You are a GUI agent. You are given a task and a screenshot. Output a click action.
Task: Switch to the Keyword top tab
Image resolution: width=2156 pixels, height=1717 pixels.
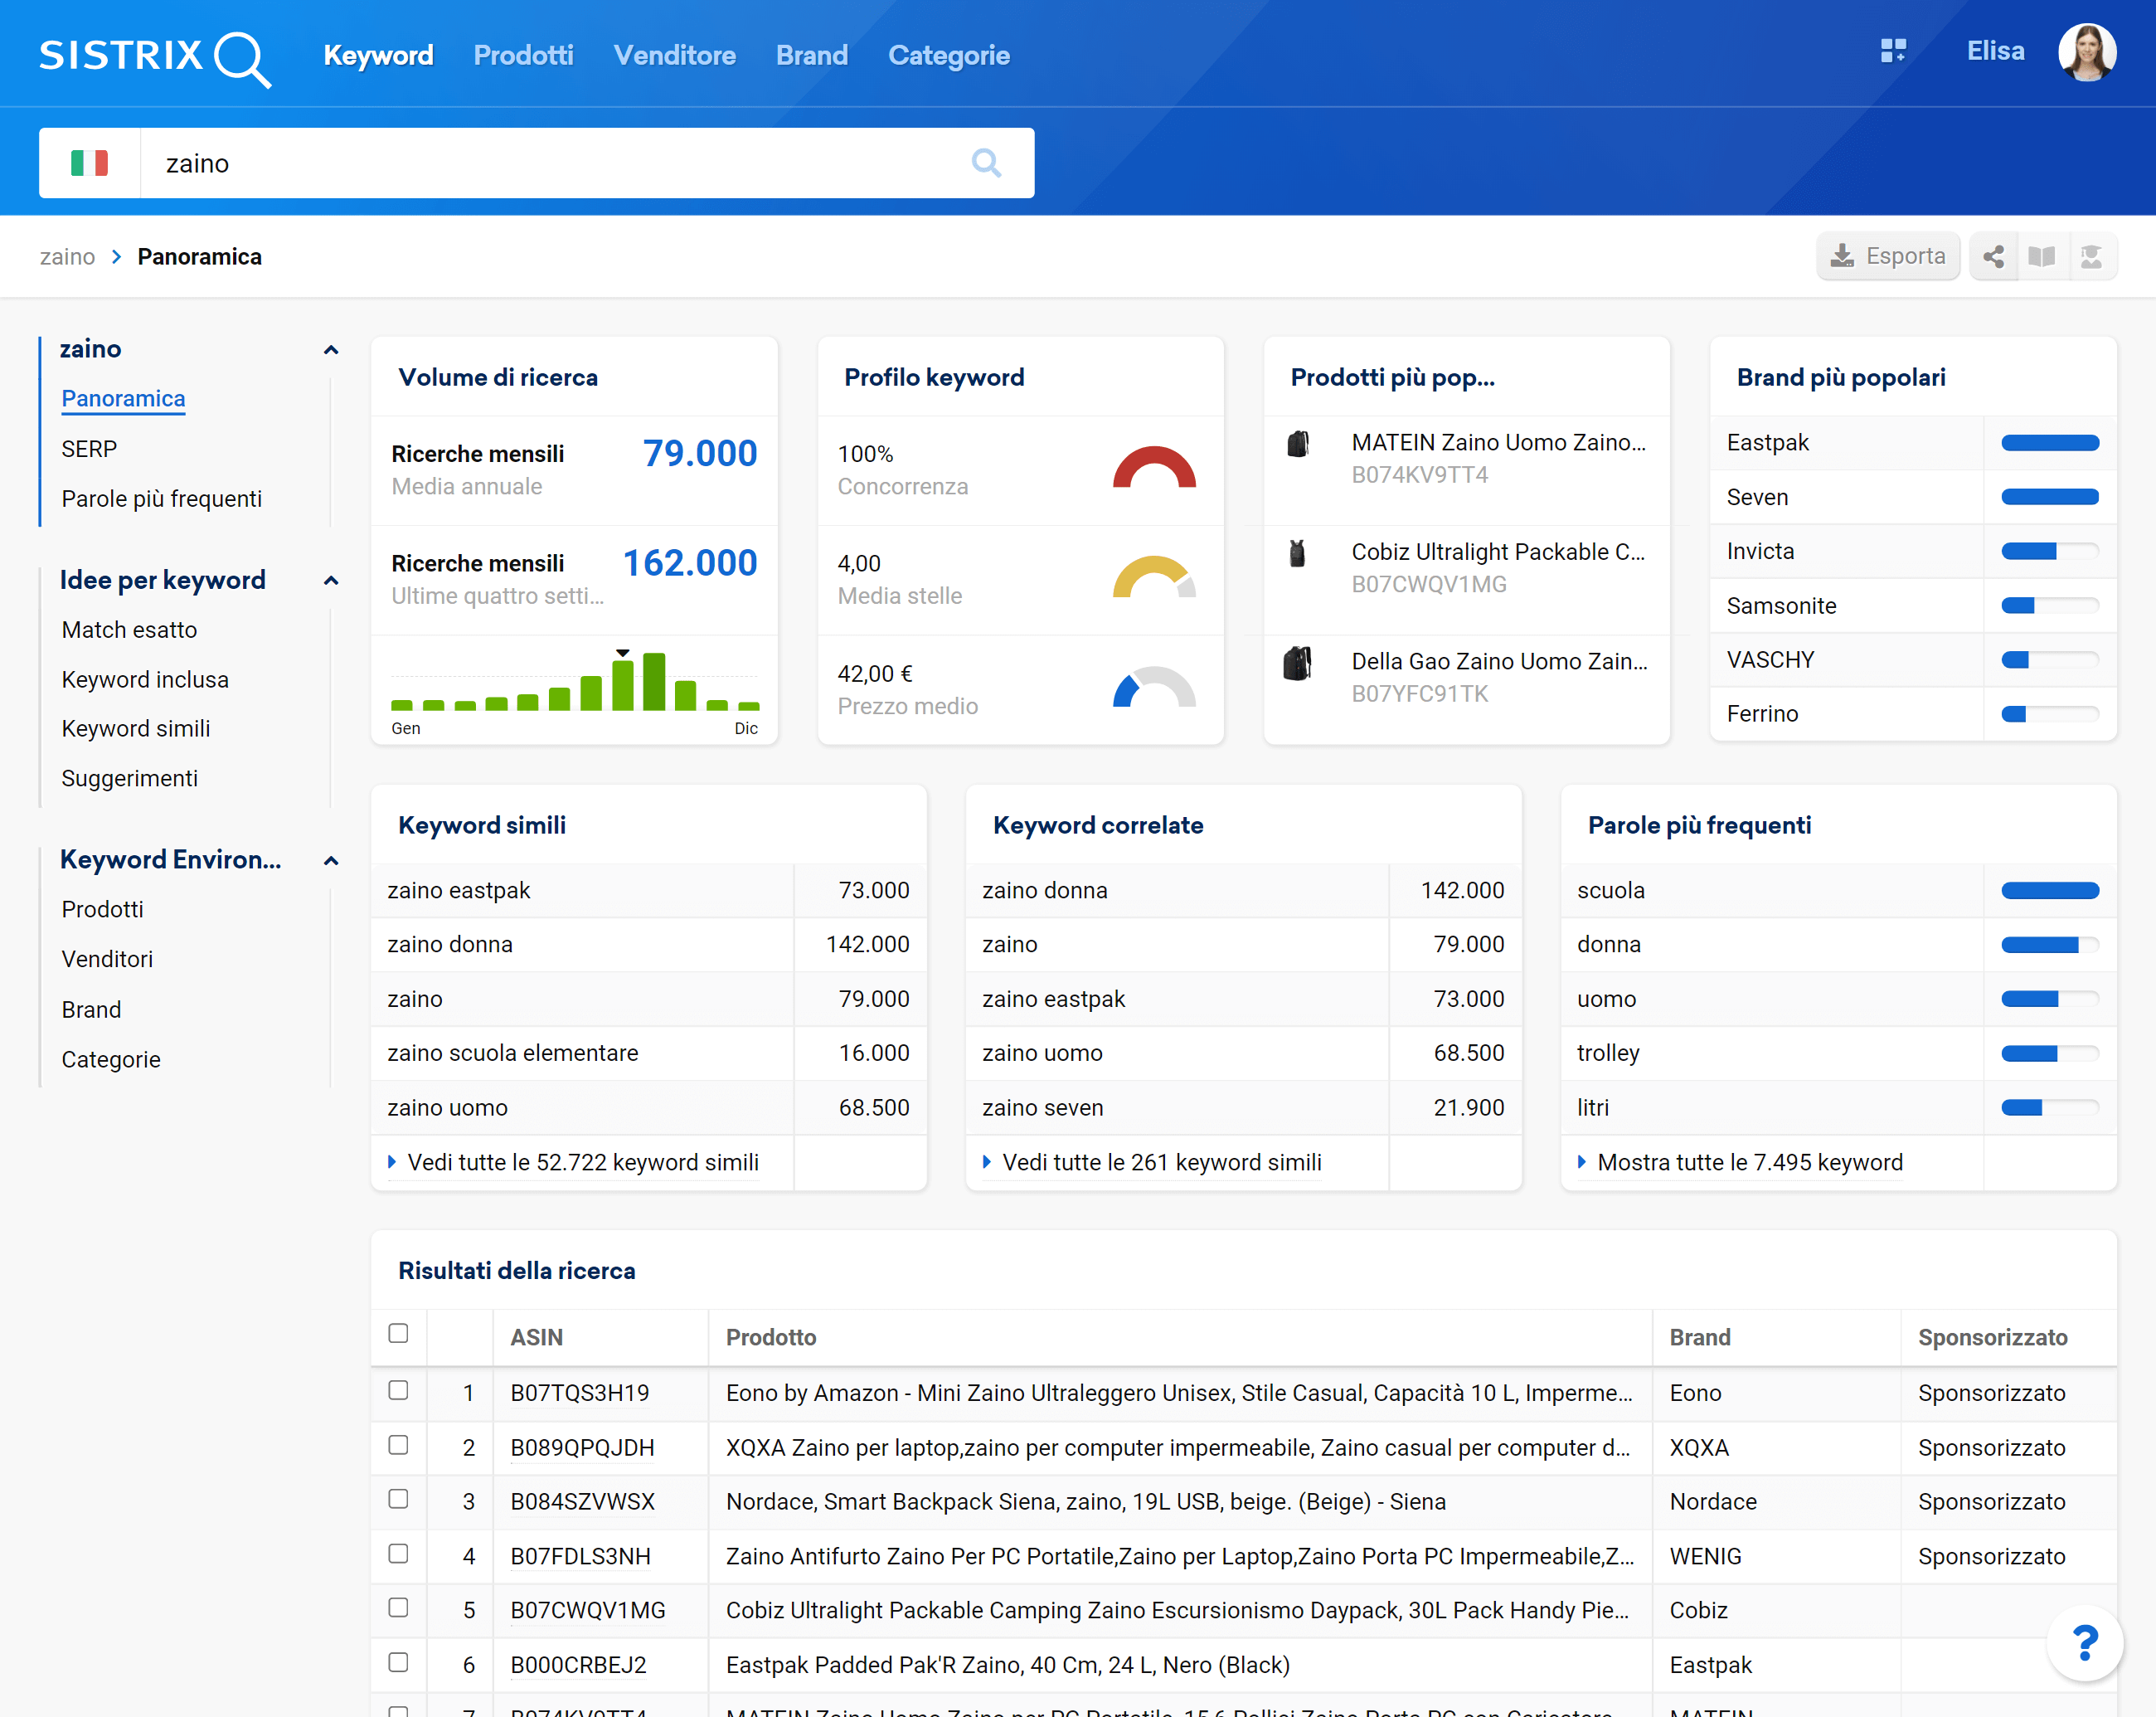coord(378,55)
